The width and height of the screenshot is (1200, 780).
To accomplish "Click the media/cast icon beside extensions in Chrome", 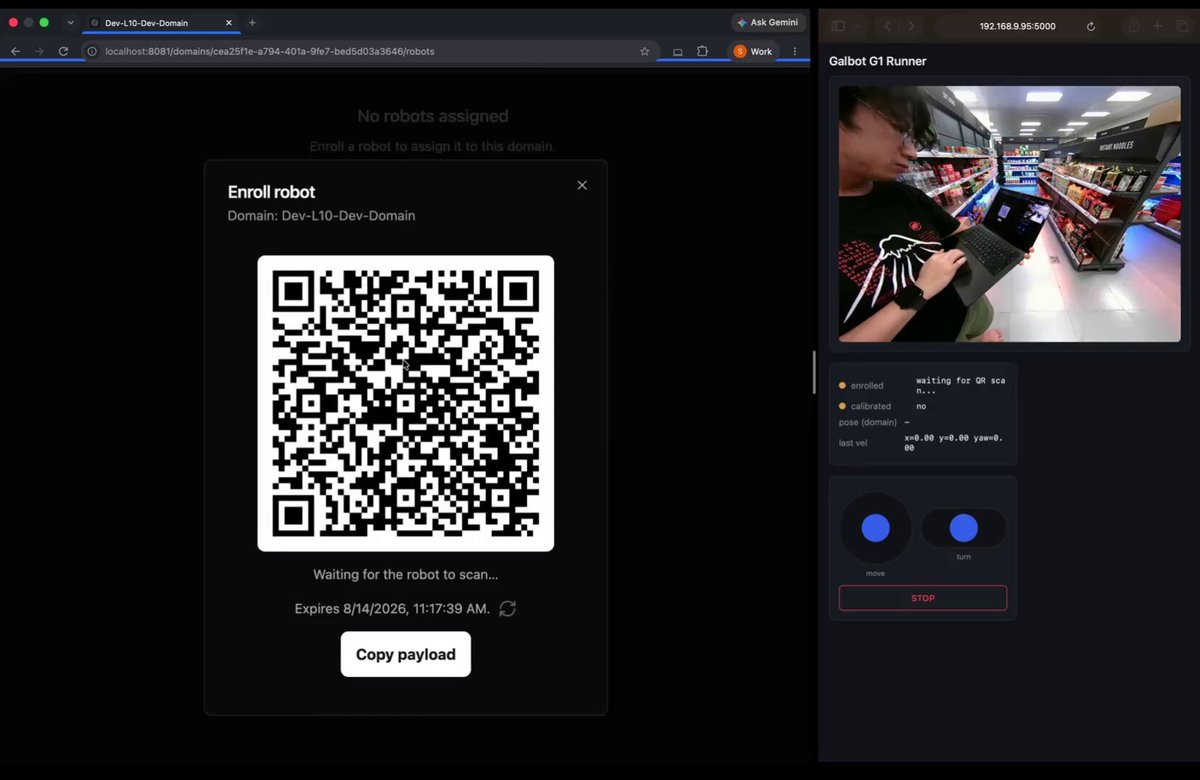I will point(678,51).
